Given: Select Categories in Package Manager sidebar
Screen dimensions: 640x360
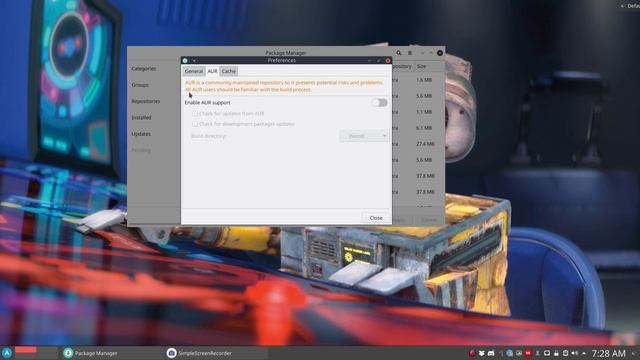Looking at the screenshot, I should tap(144, 69).
